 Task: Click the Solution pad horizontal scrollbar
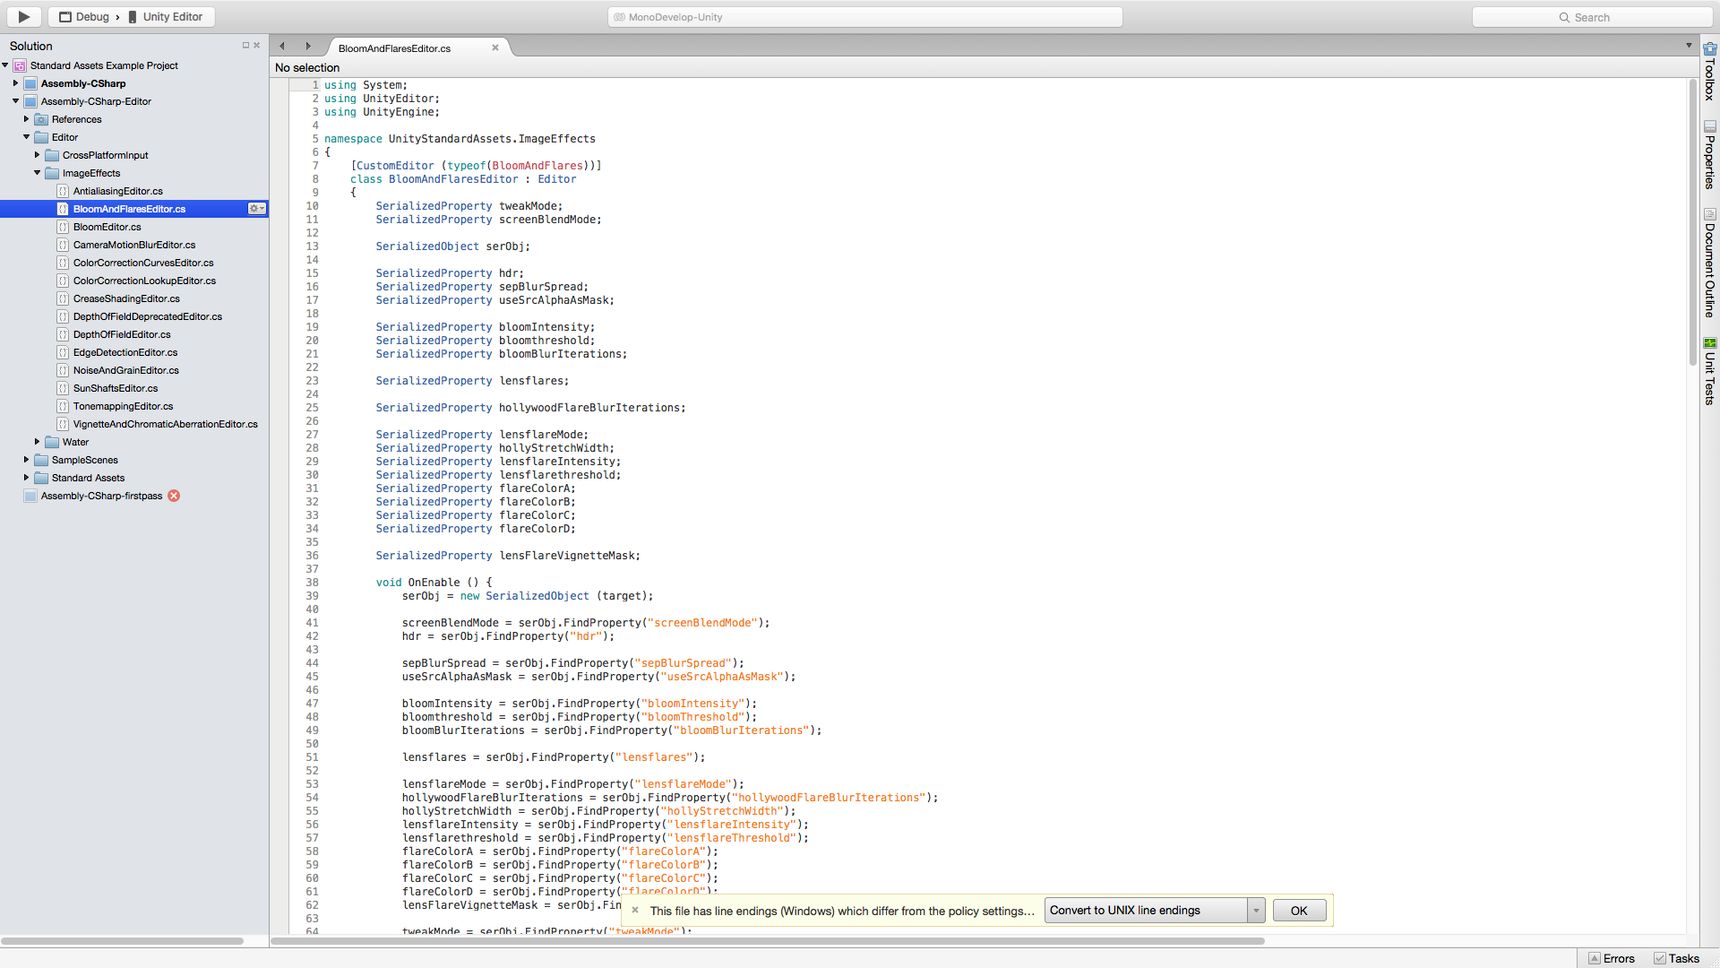[122, 941]
